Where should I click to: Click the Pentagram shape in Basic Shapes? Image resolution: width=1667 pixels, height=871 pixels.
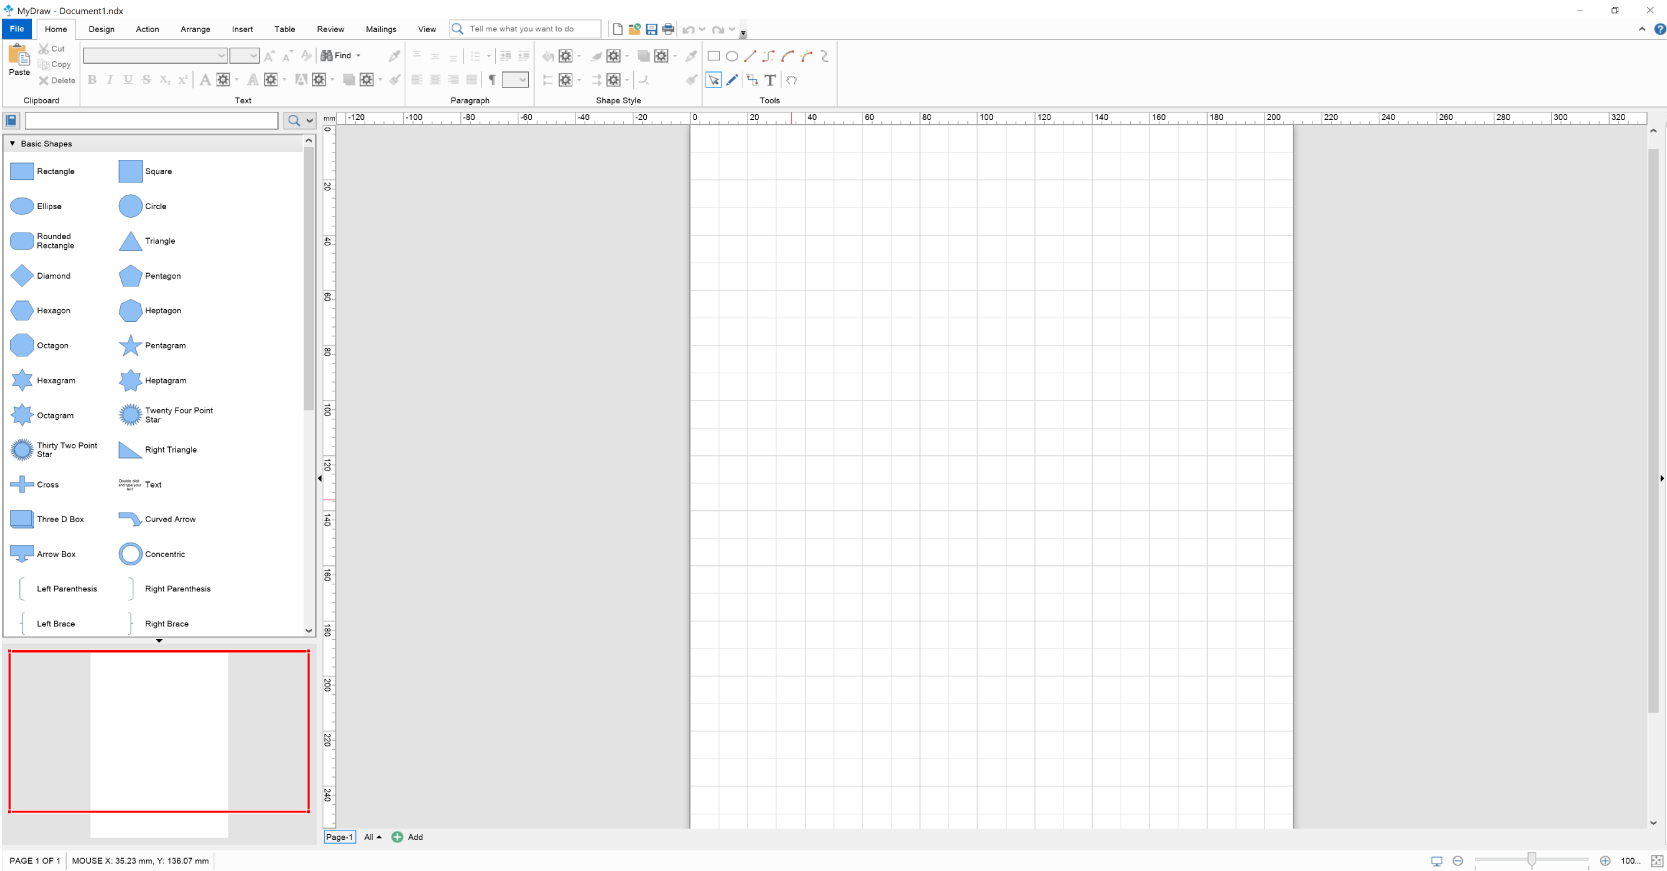click(130, 346)
